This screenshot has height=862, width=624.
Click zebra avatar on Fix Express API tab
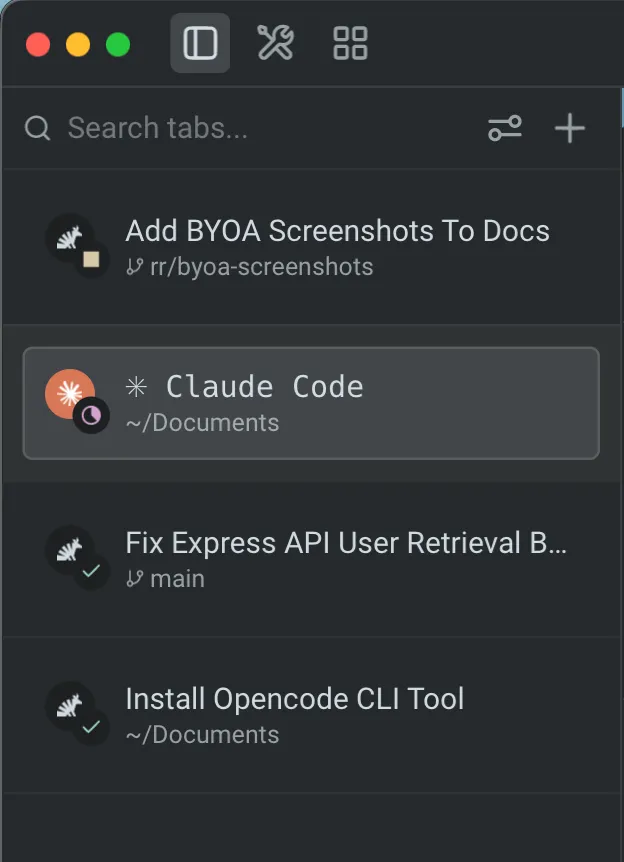pyautogui.click(x=69, y=550)
